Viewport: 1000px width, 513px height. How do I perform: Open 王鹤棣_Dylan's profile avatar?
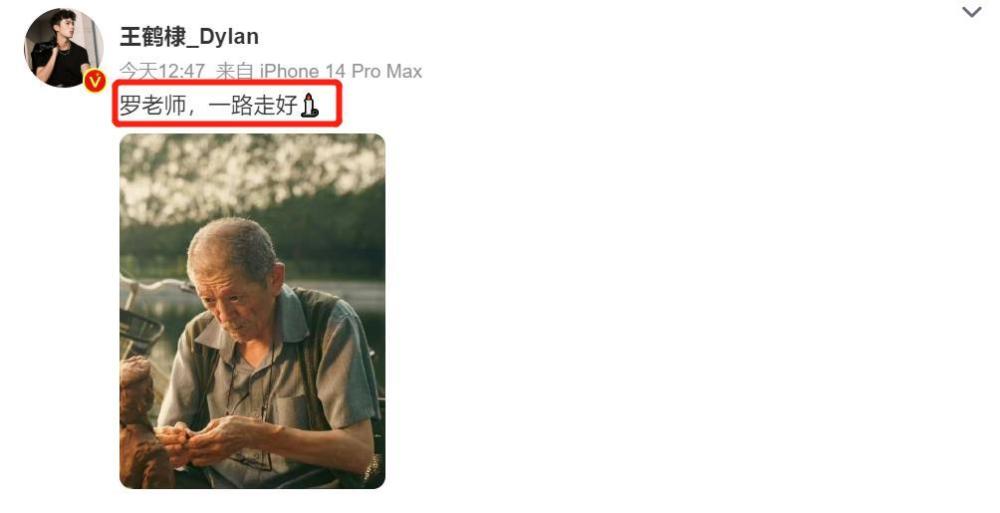(63, 48)
